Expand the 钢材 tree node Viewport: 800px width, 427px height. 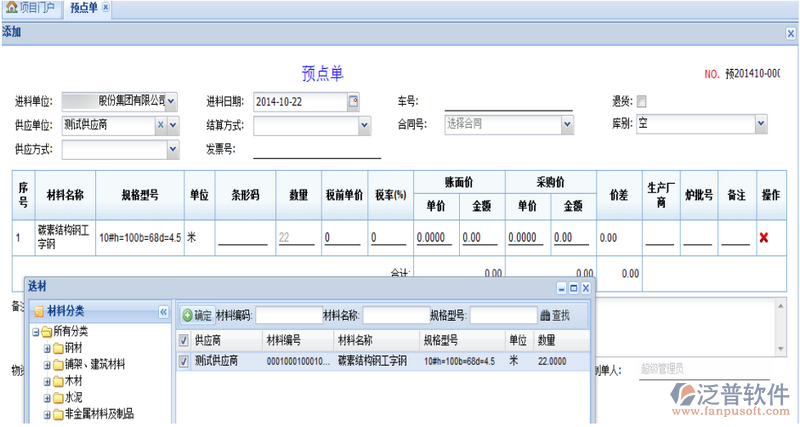click(x=47, y=349)
